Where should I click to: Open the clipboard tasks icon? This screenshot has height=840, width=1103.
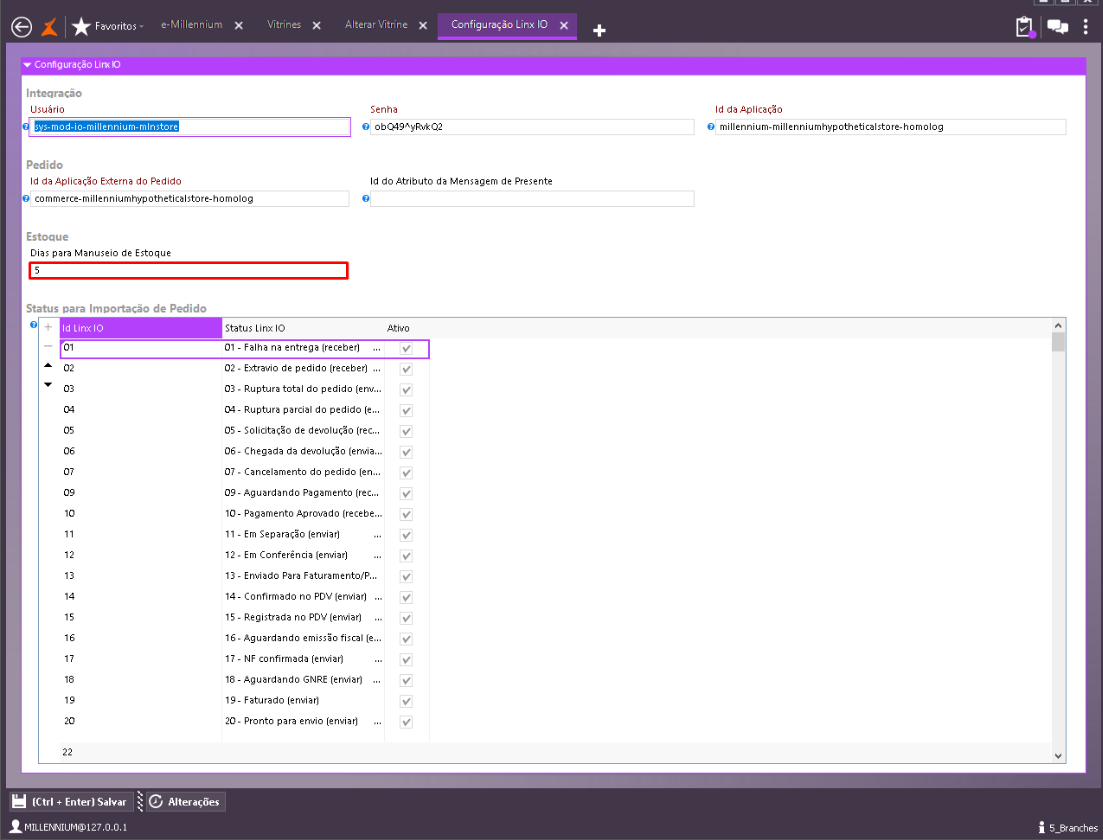click(1025, 27)
